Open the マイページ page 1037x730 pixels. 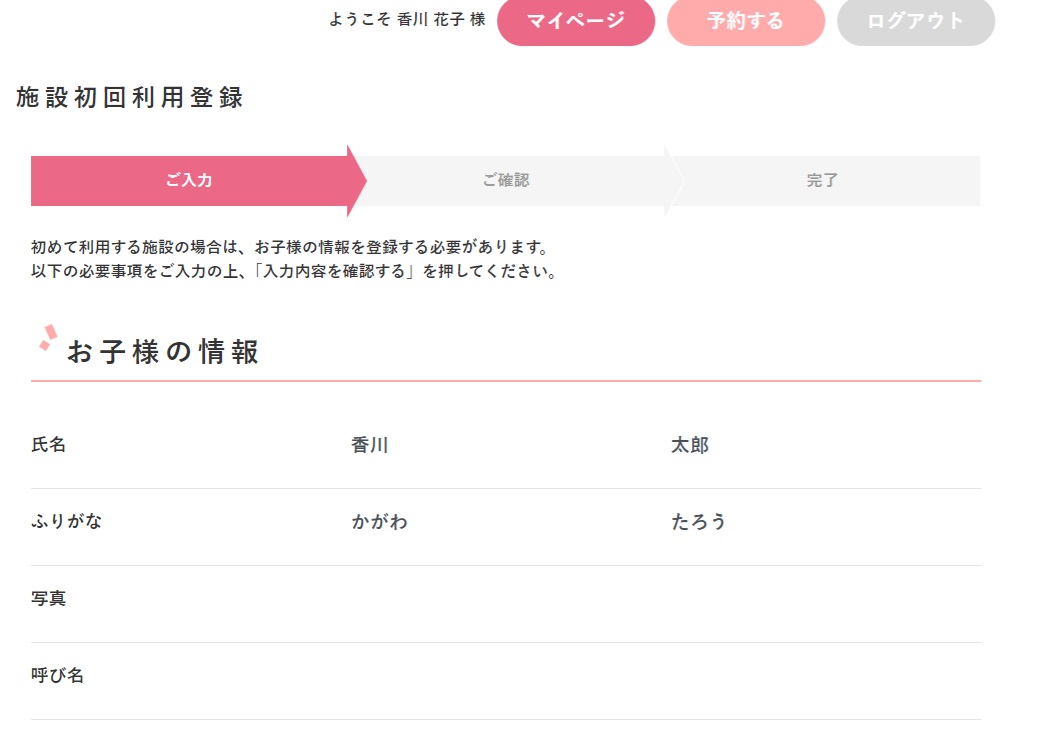pos(575,21)
